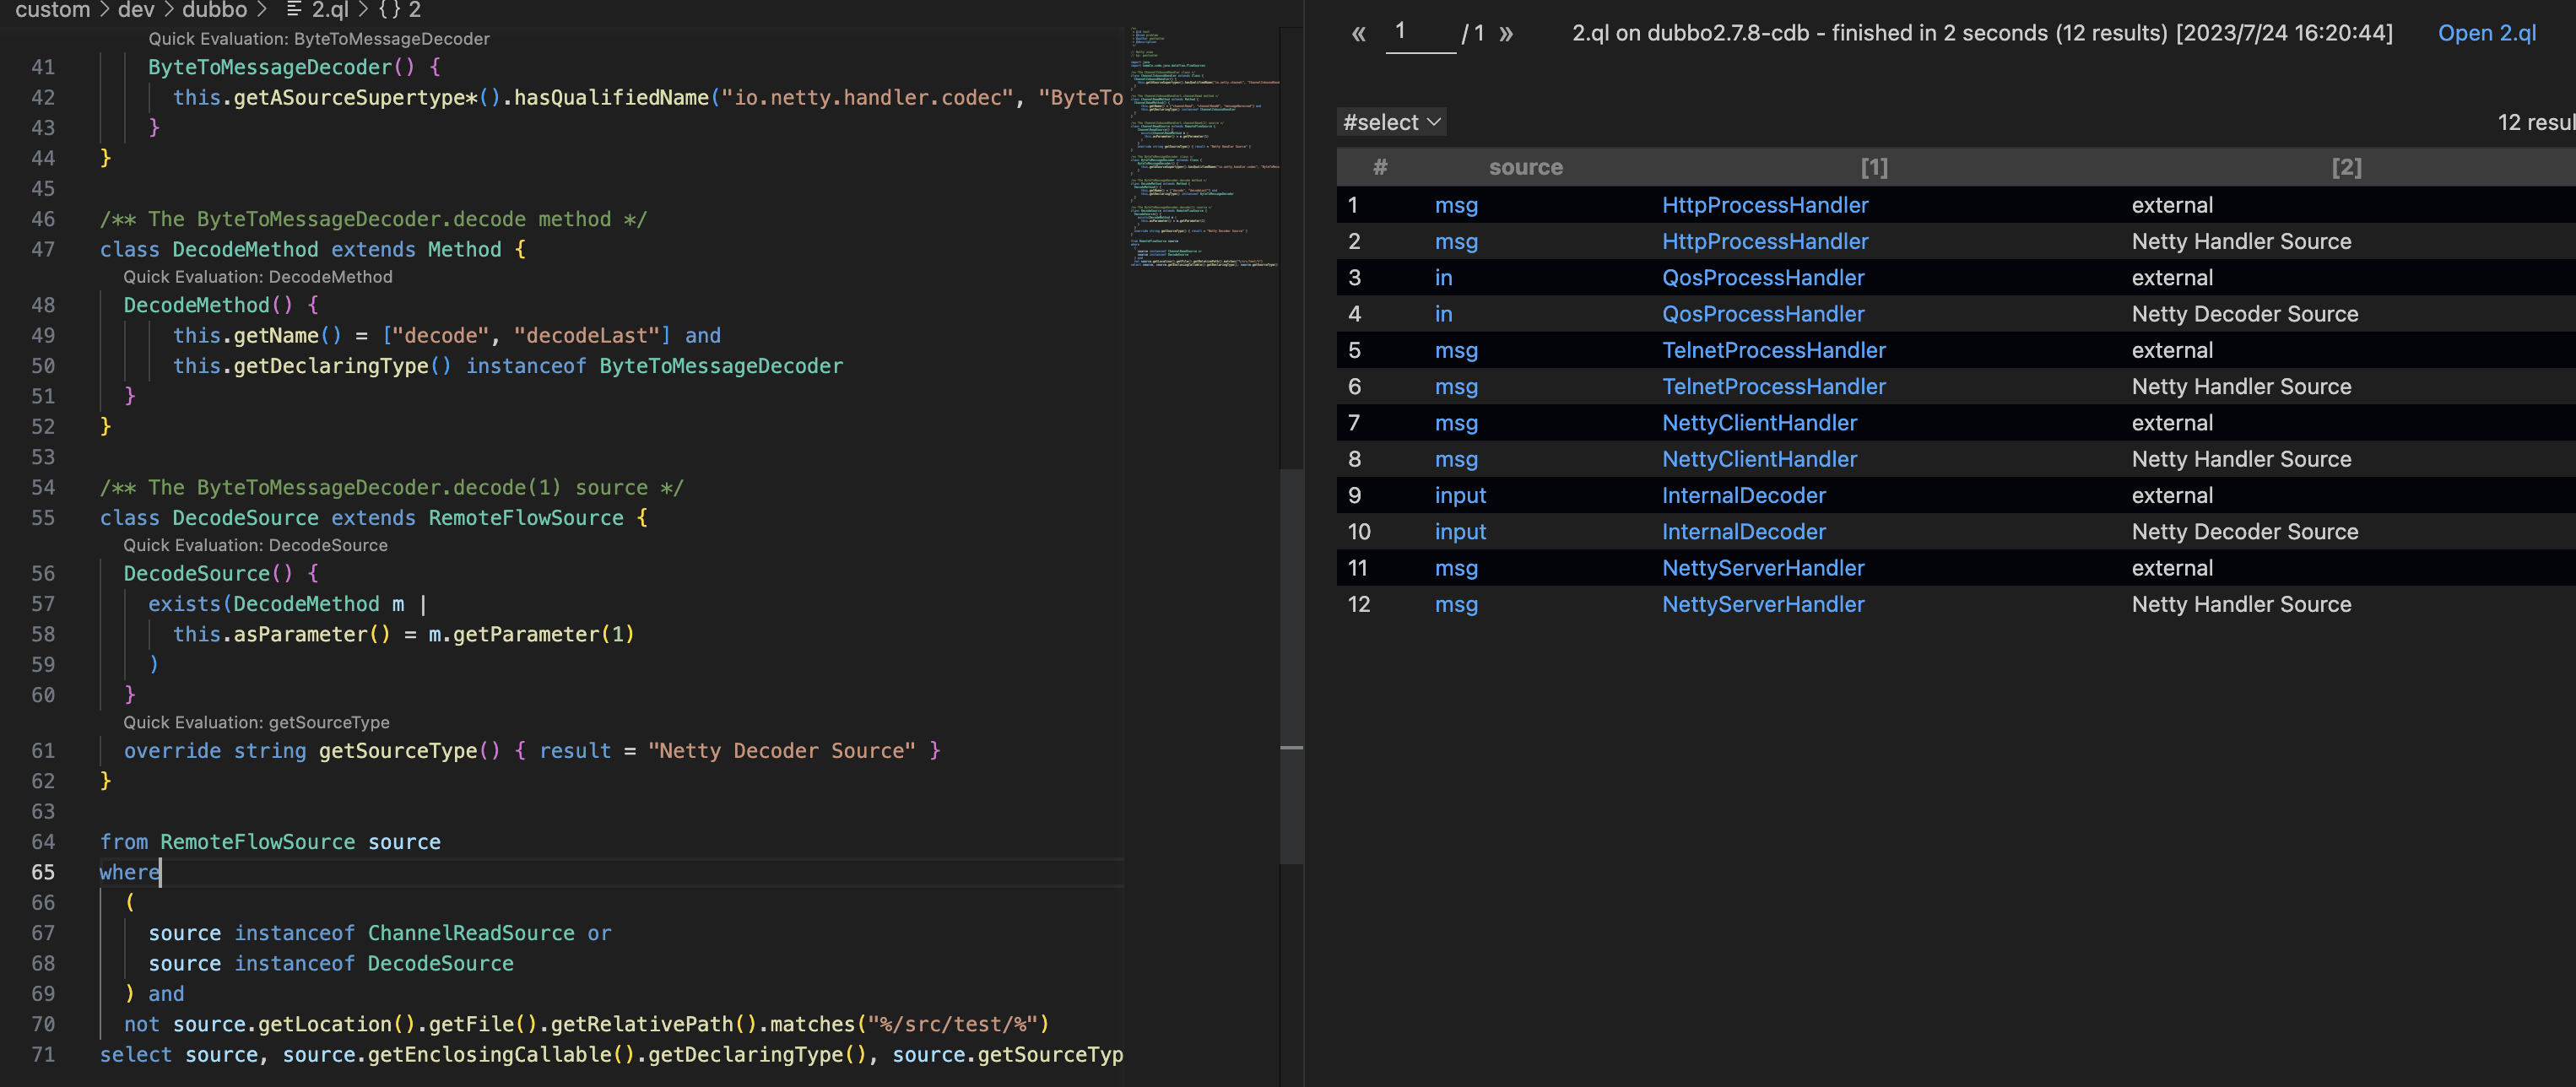The width and height of the screenshot is (2576, 1087).
Task: Click the 'dubbo' breadcrumb segment
Action: tap(214, 10)
